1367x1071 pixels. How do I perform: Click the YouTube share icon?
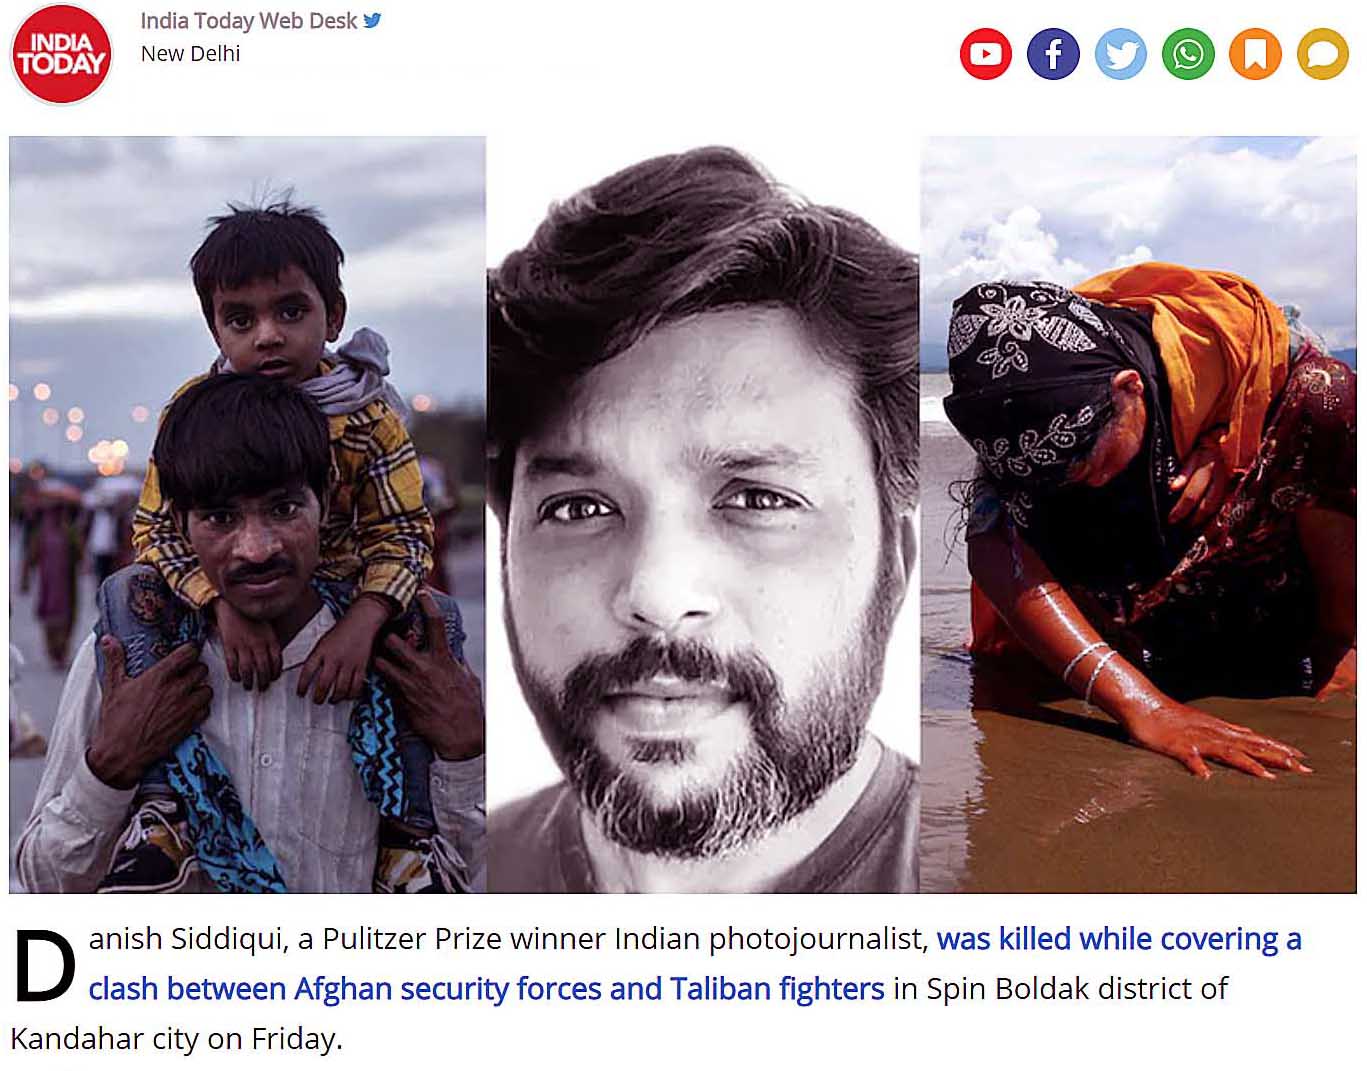coord(985,54)
